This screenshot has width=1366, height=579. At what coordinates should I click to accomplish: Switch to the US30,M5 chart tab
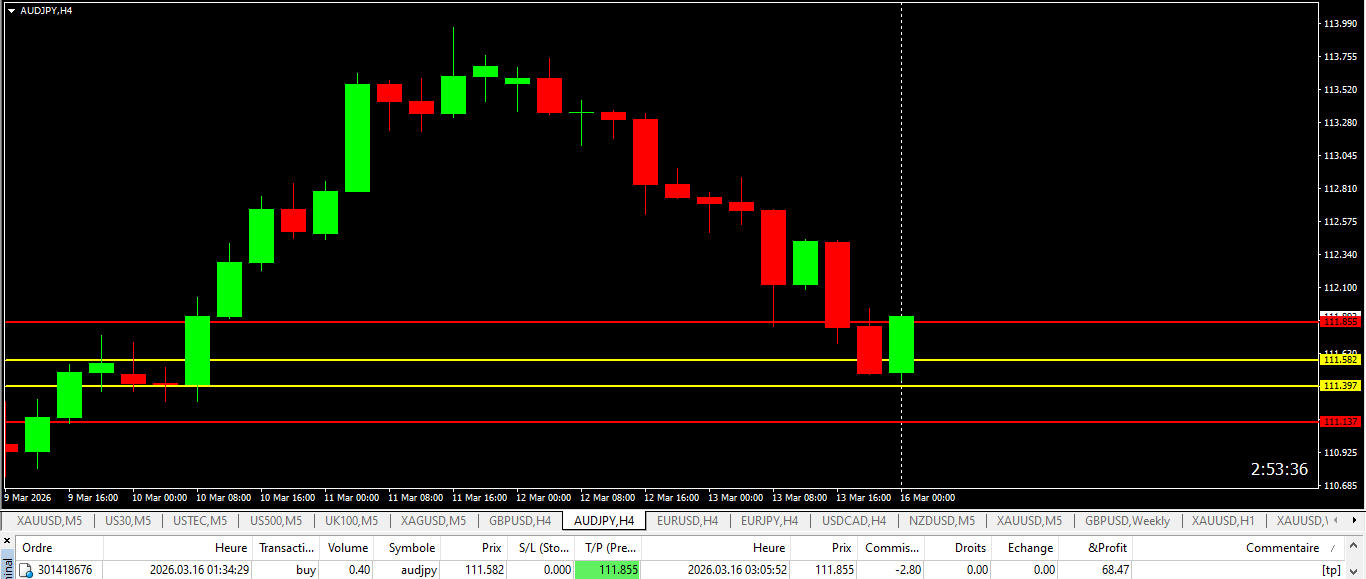(128, 521)
